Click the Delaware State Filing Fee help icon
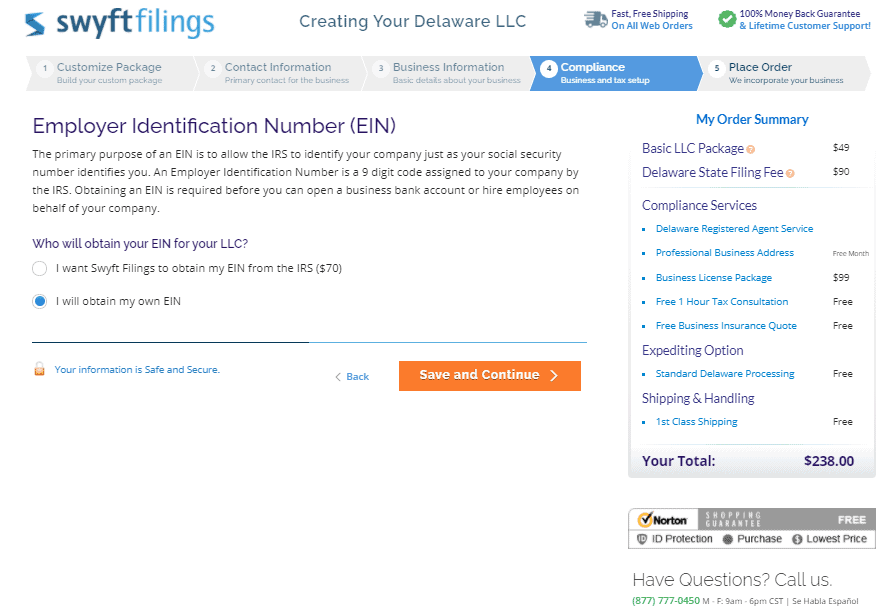The width and height of the screenshot is (895, 610). pos(790,173)
